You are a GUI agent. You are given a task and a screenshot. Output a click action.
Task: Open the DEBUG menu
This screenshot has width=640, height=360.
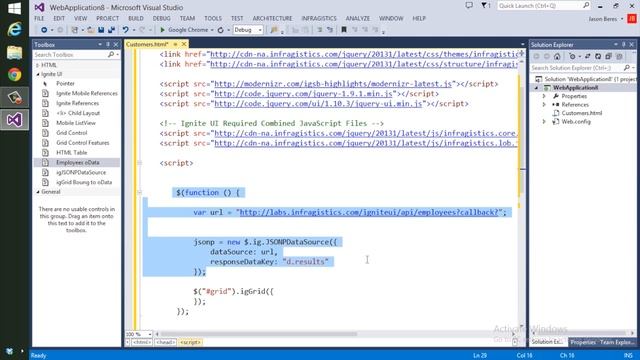point(162,18)
